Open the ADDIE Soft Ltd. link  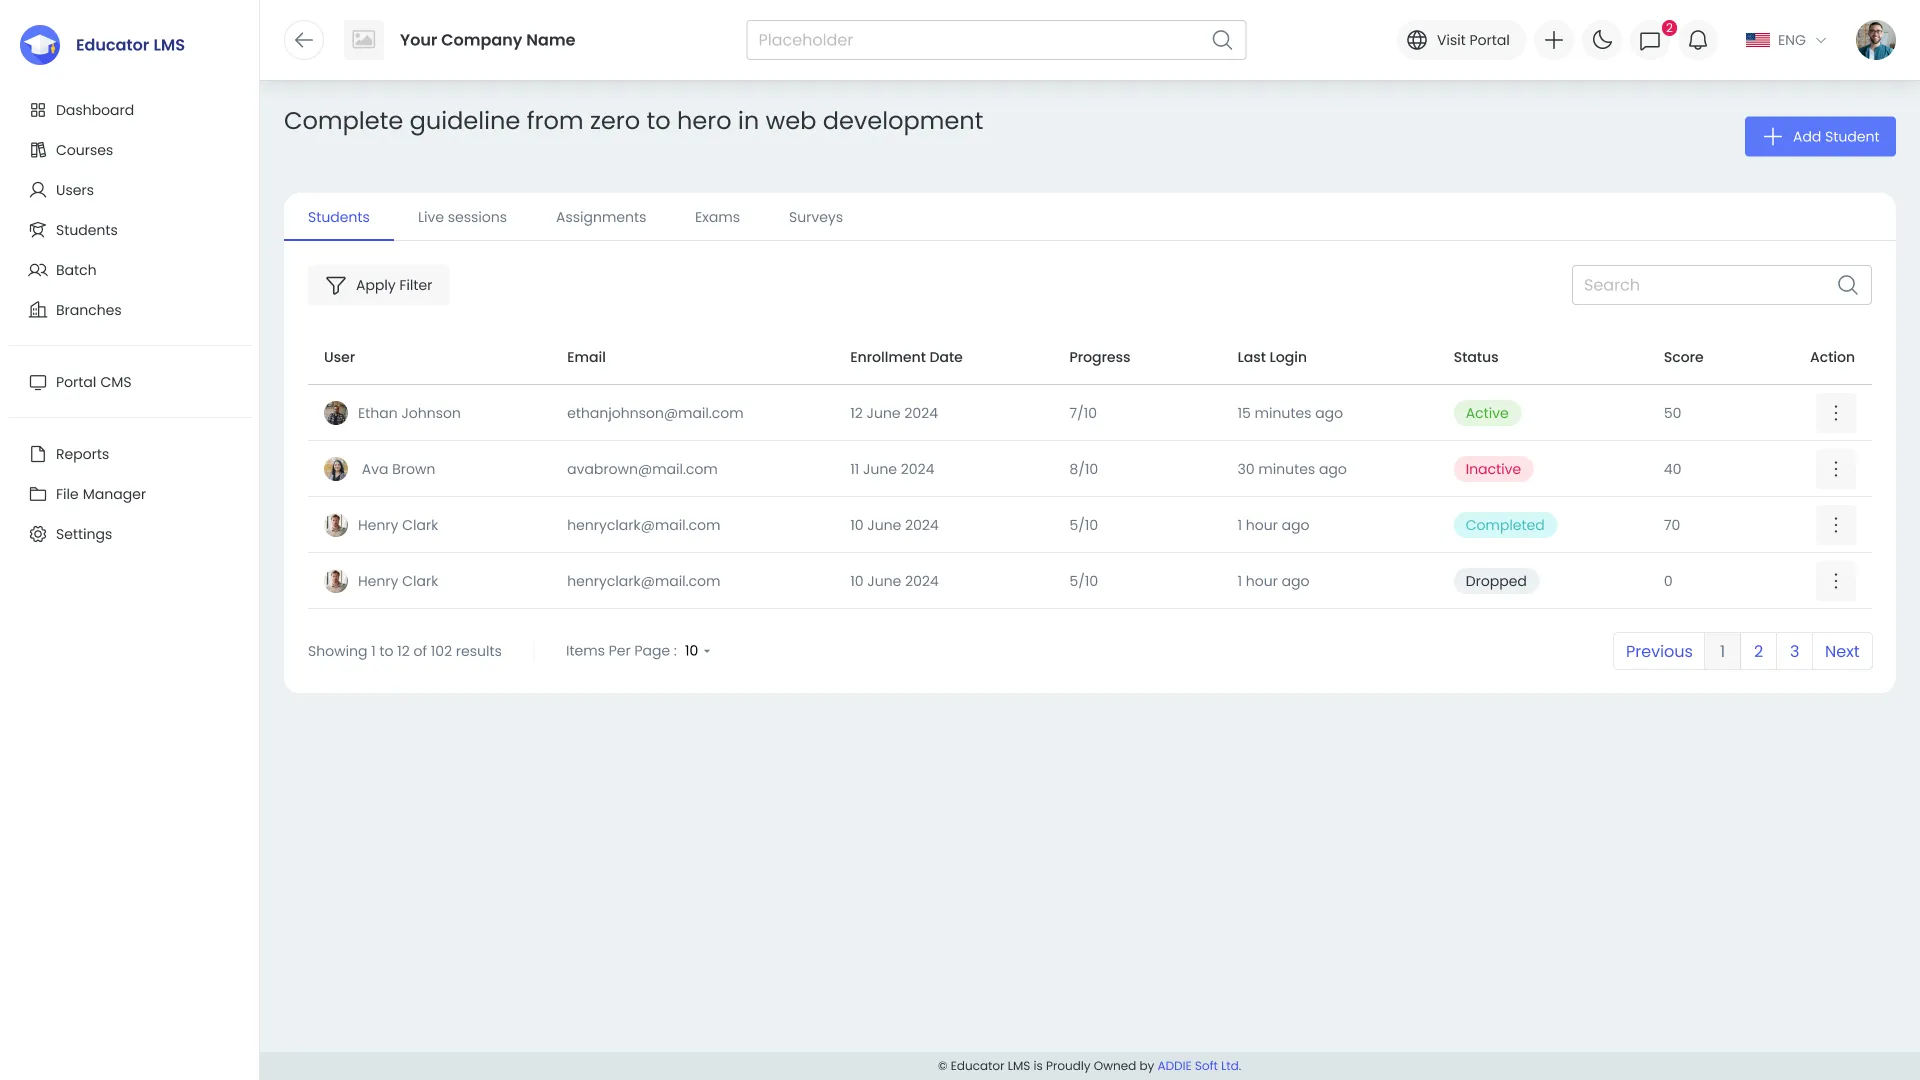pyautogui.click(x=1199, y=1066)
